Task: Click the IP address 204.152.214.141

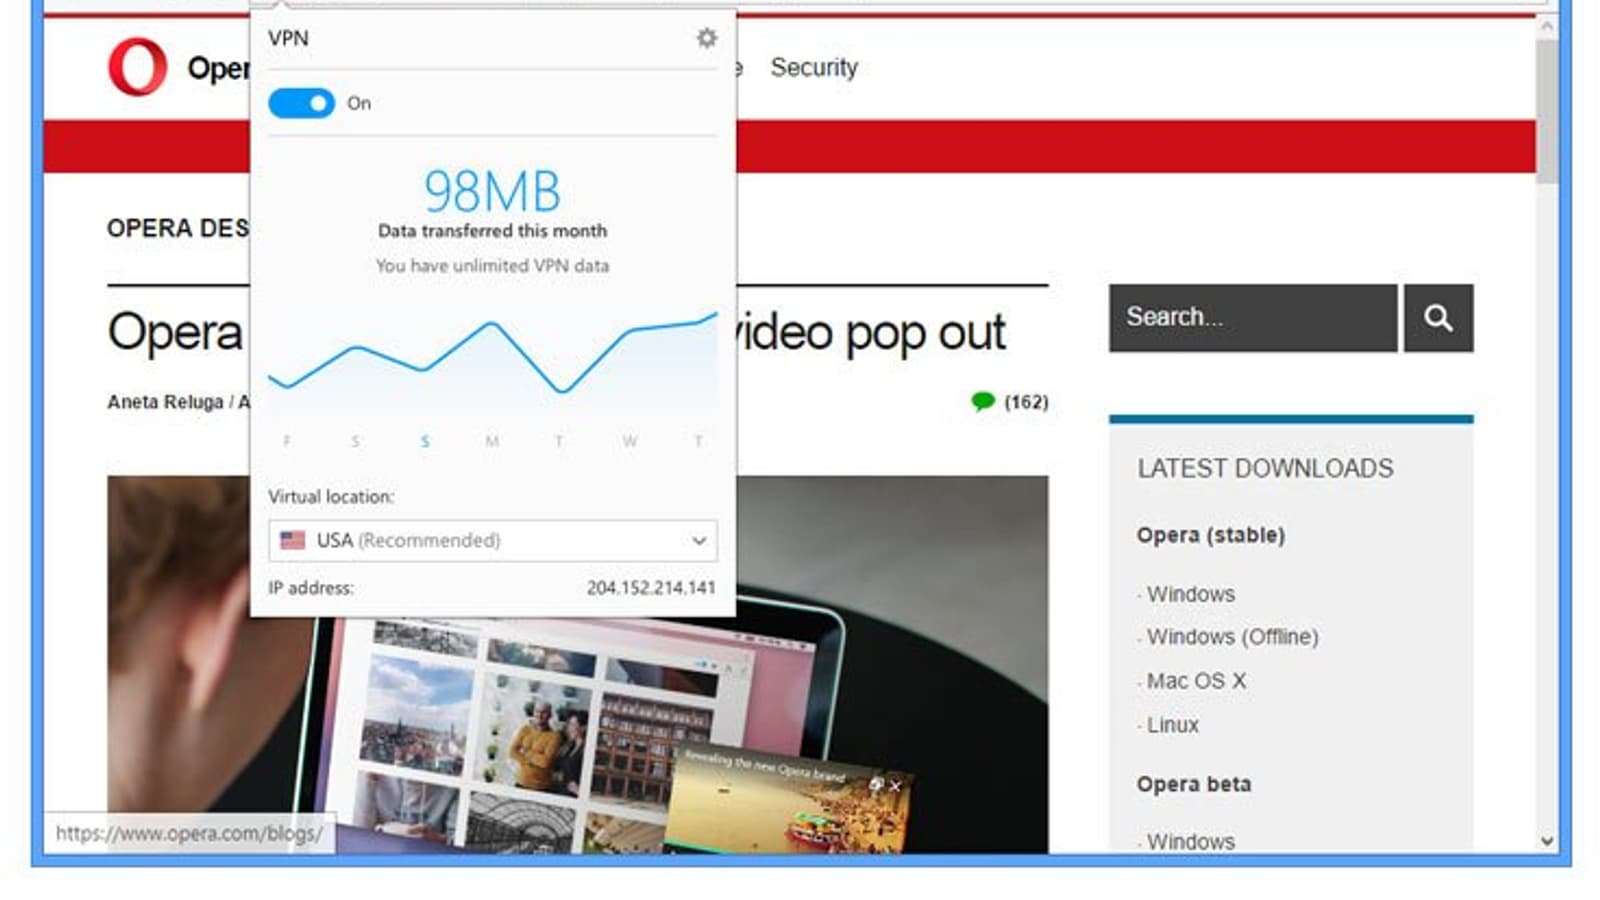Action: 651,588
